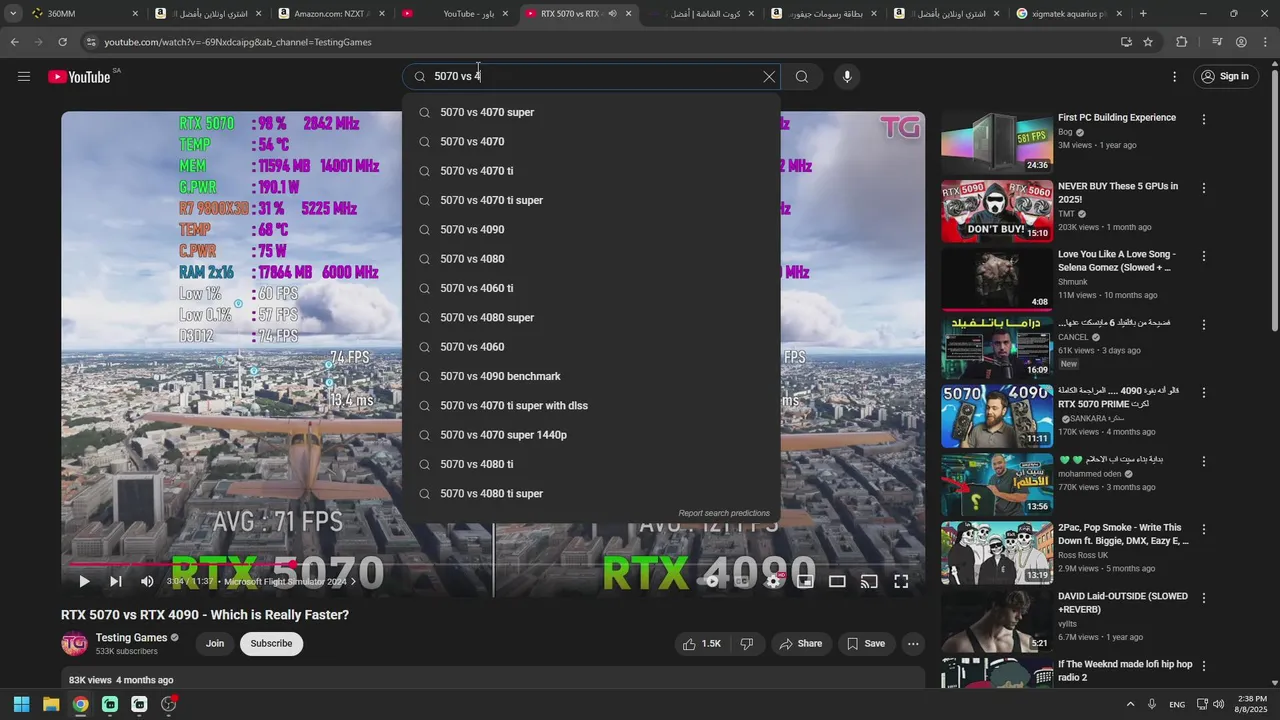Screen dimensions: 1280x720
Task: Open options for '2Pac, Pop Smoke' video
Action: pos(1204,529)
